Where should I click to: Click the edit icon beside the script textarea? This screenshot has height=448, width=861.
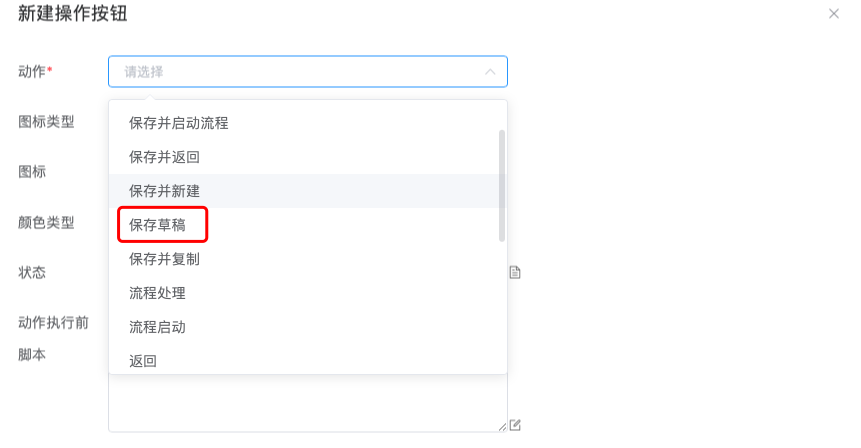515,425
